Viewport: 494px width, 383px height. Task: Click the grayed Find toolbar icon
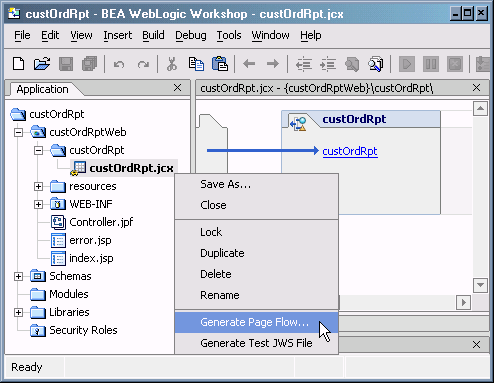352,64
